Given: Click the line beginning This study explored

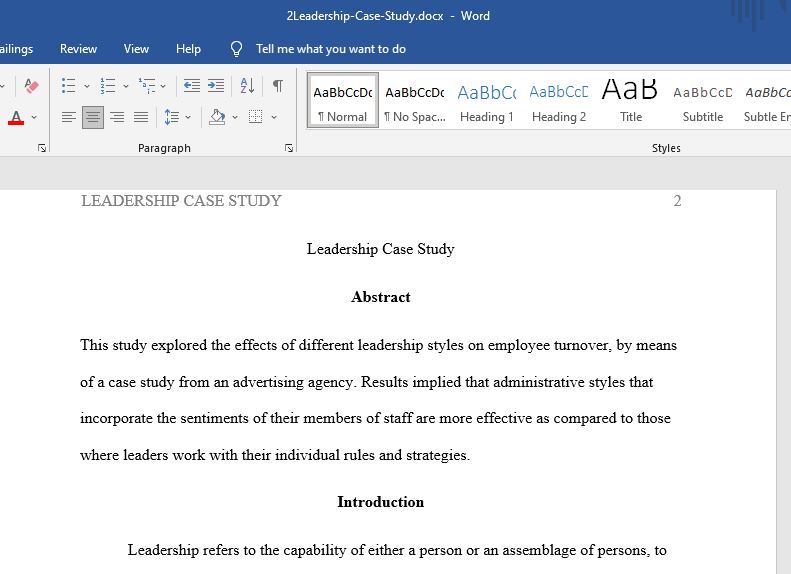Looking at the screenshot, I should point(378,346).
